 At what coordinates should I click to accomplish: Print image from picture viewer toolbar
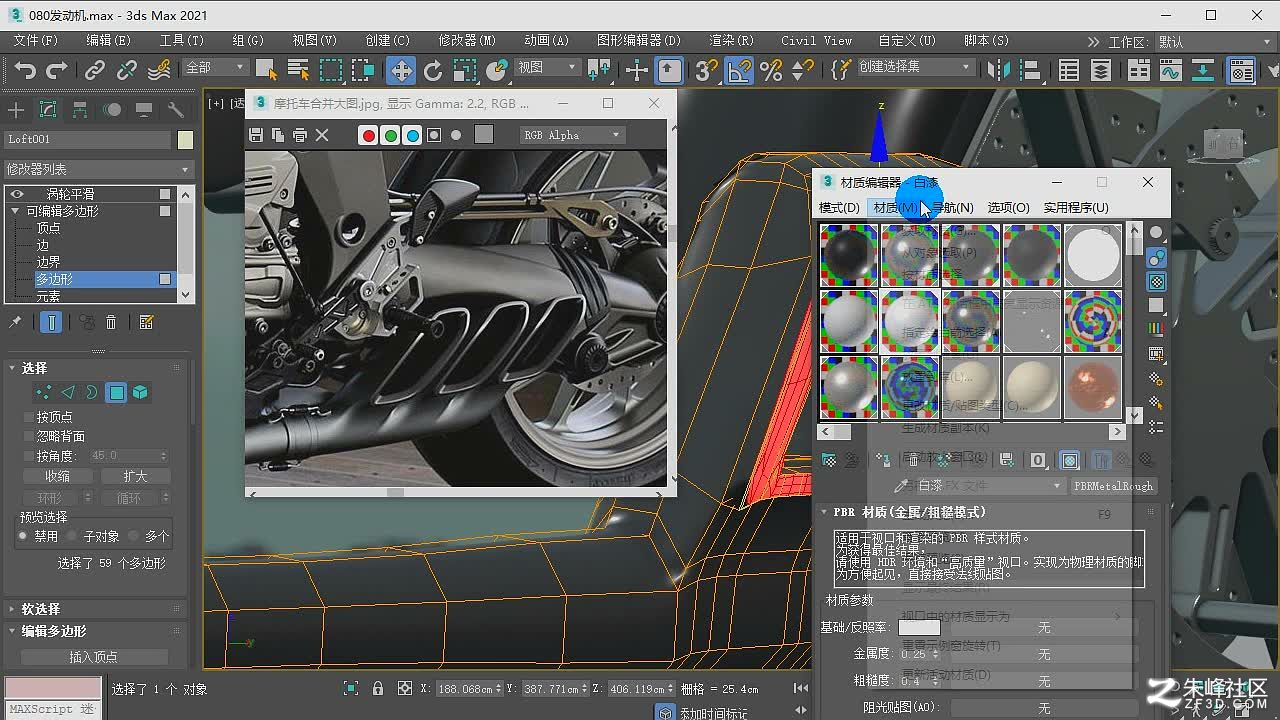300,135
